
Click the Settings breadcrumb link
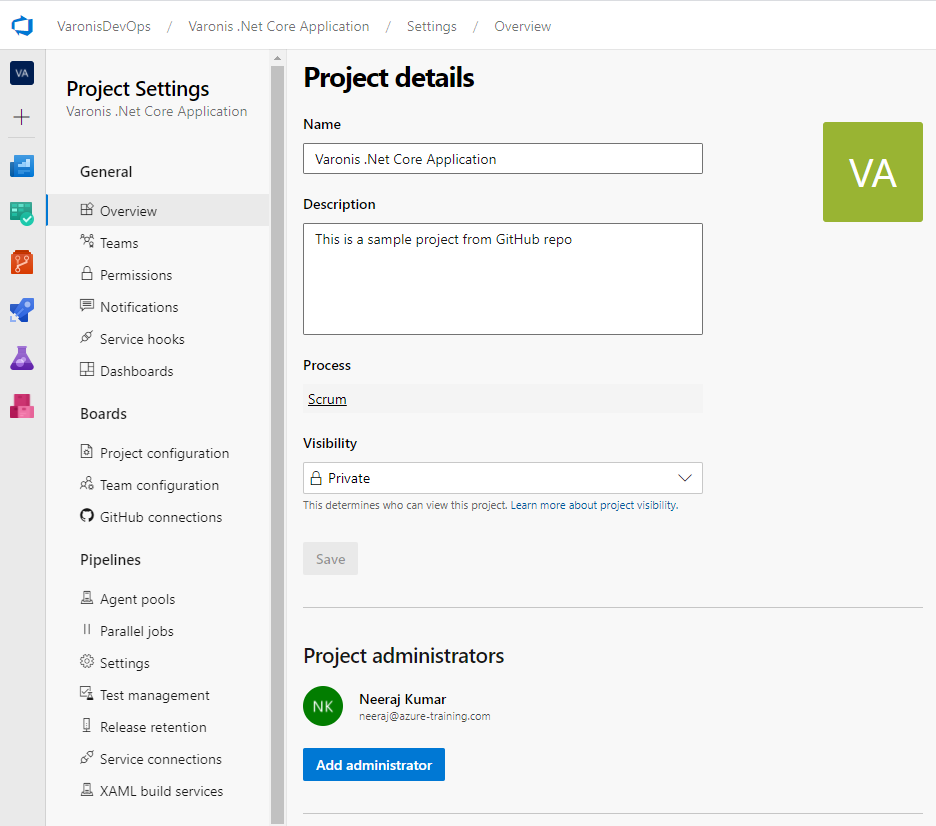point(432,26)
